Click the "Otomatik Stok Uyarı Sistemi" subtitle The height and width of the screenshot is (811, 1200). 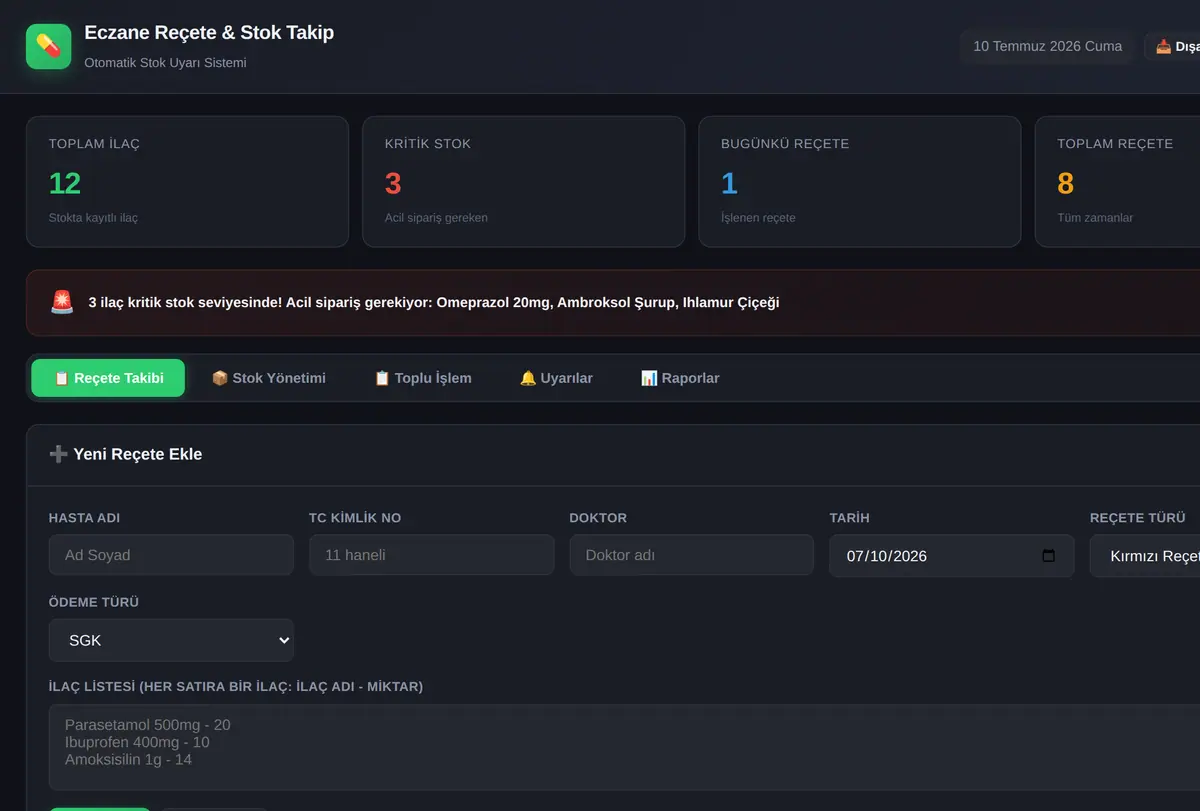pyautogui.click(x=165, y=62)
